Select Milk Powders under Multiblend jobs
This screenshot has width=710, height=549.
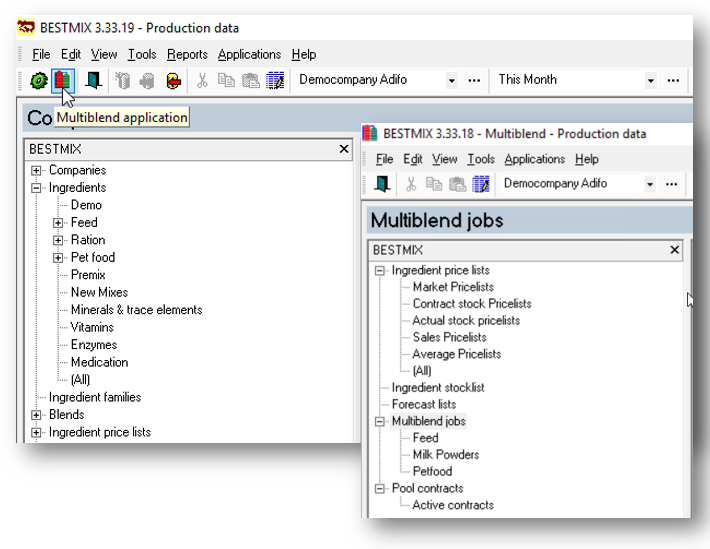pyautogui.click(x=446, y=455)
